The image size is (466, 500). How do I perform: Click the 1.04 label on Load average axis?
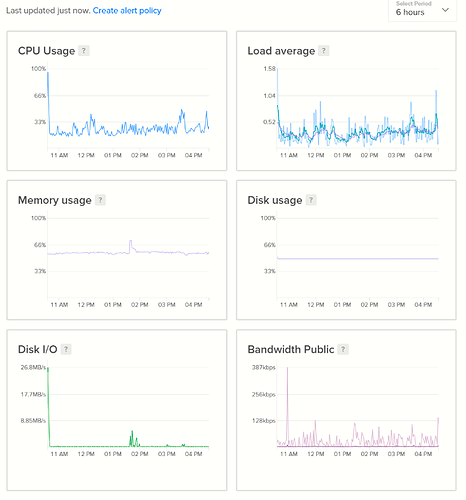click(x=269, y=96)
